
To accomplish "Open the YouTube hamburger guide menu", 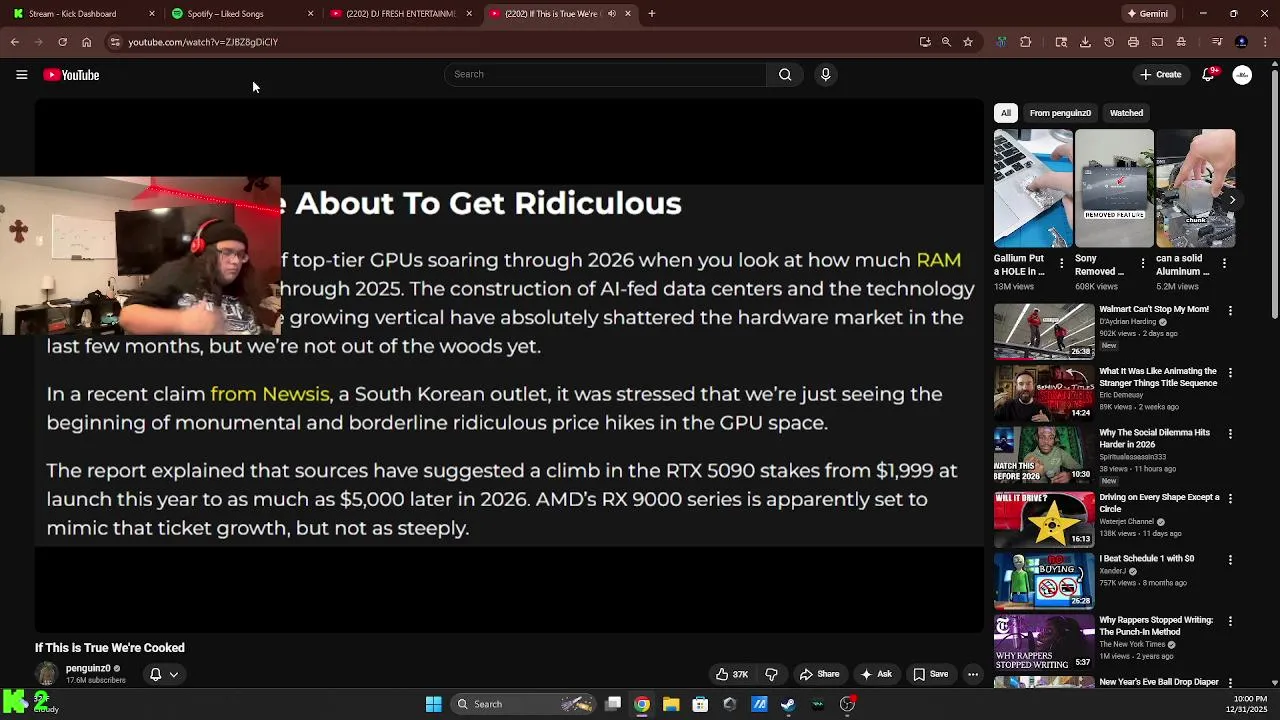I will pos(21,75).
